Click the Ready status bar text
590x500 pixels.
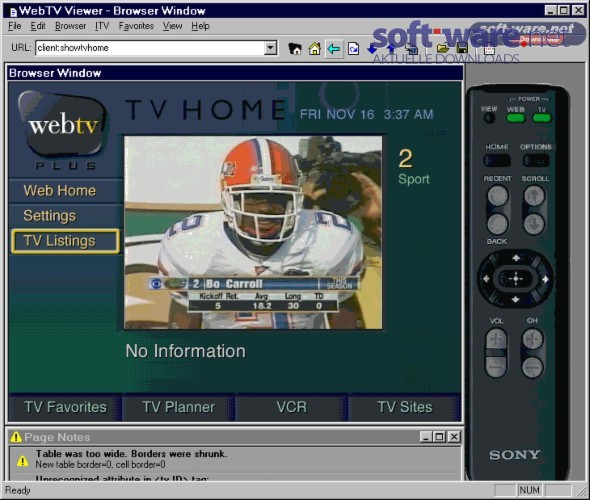18,490
